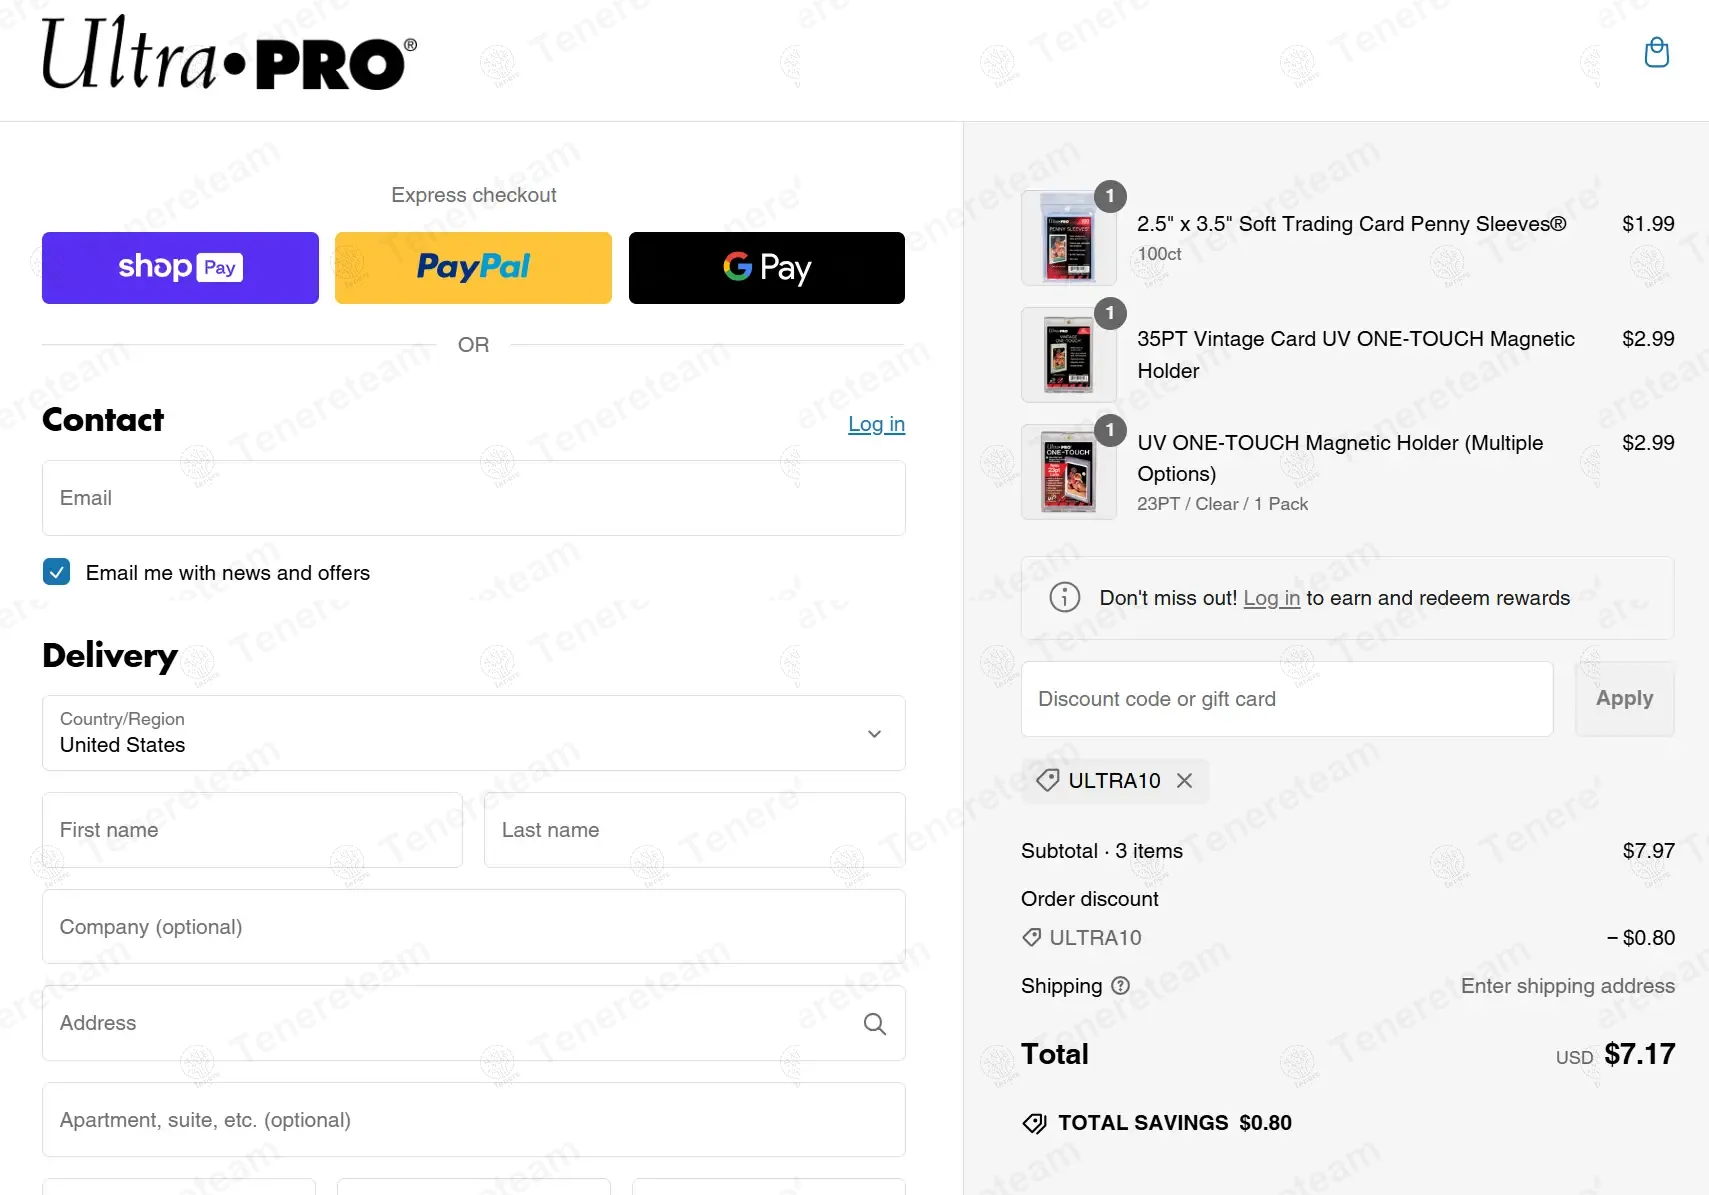
Task: Open Penny Sleeves product thumbnail
Action: (x=1069, y=238)
